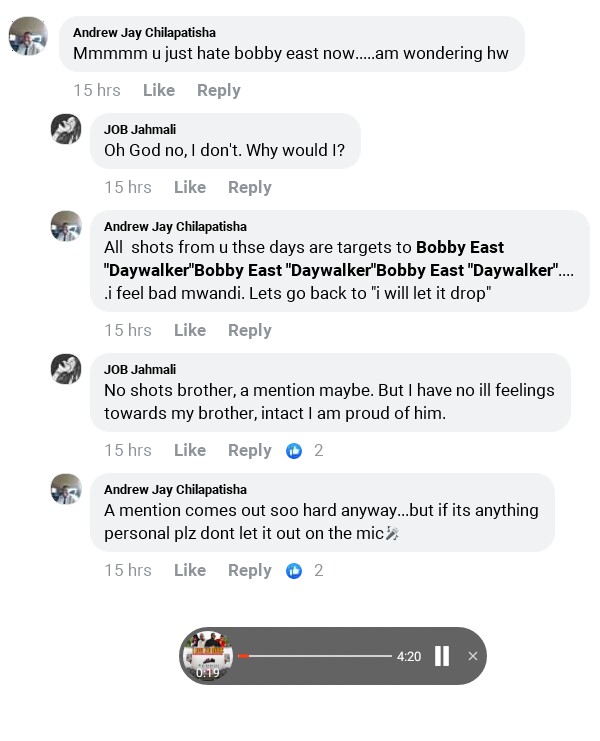Open JOB Jahmali's avatar on 'No shots brother' reply
This screenshot has height=741, width=600.
tap(67, 369)
